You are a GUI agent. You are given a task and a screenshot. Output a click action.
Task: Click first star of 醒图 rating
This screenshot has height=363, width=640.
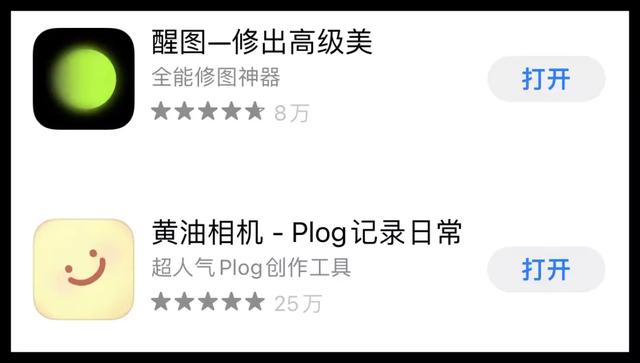coord(161,111)
